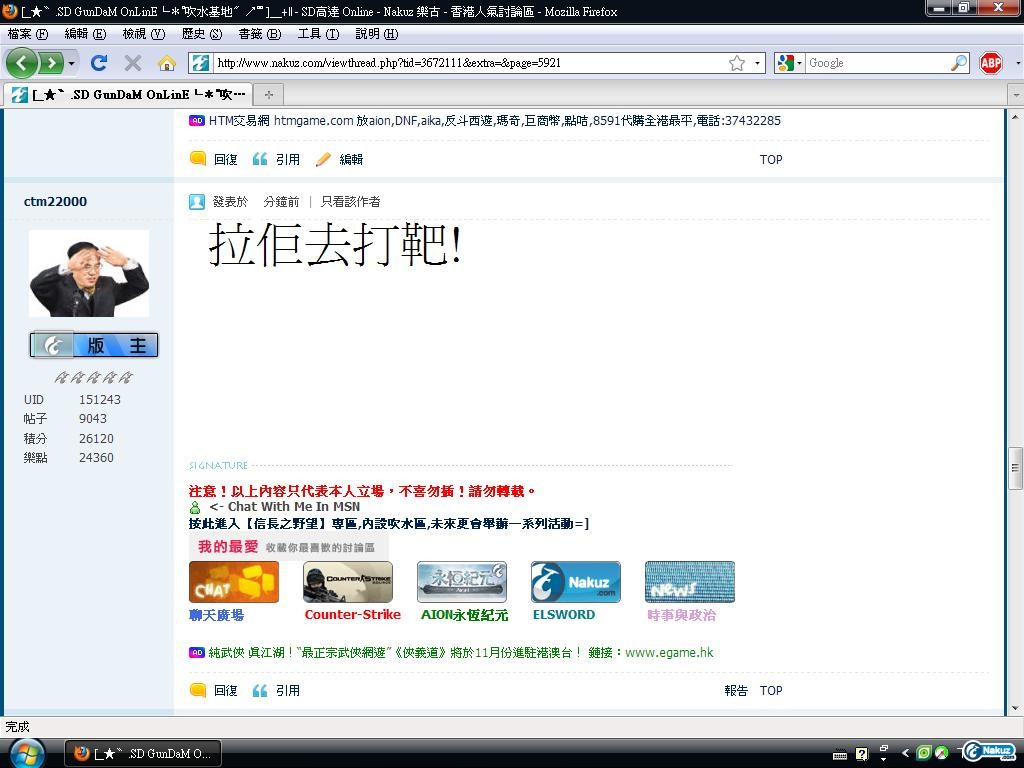Image resolution: width=1024 pixels, height=768 pixels.
Task: Open the back/forward history dropdown arrow
Action: click(71, 63)
